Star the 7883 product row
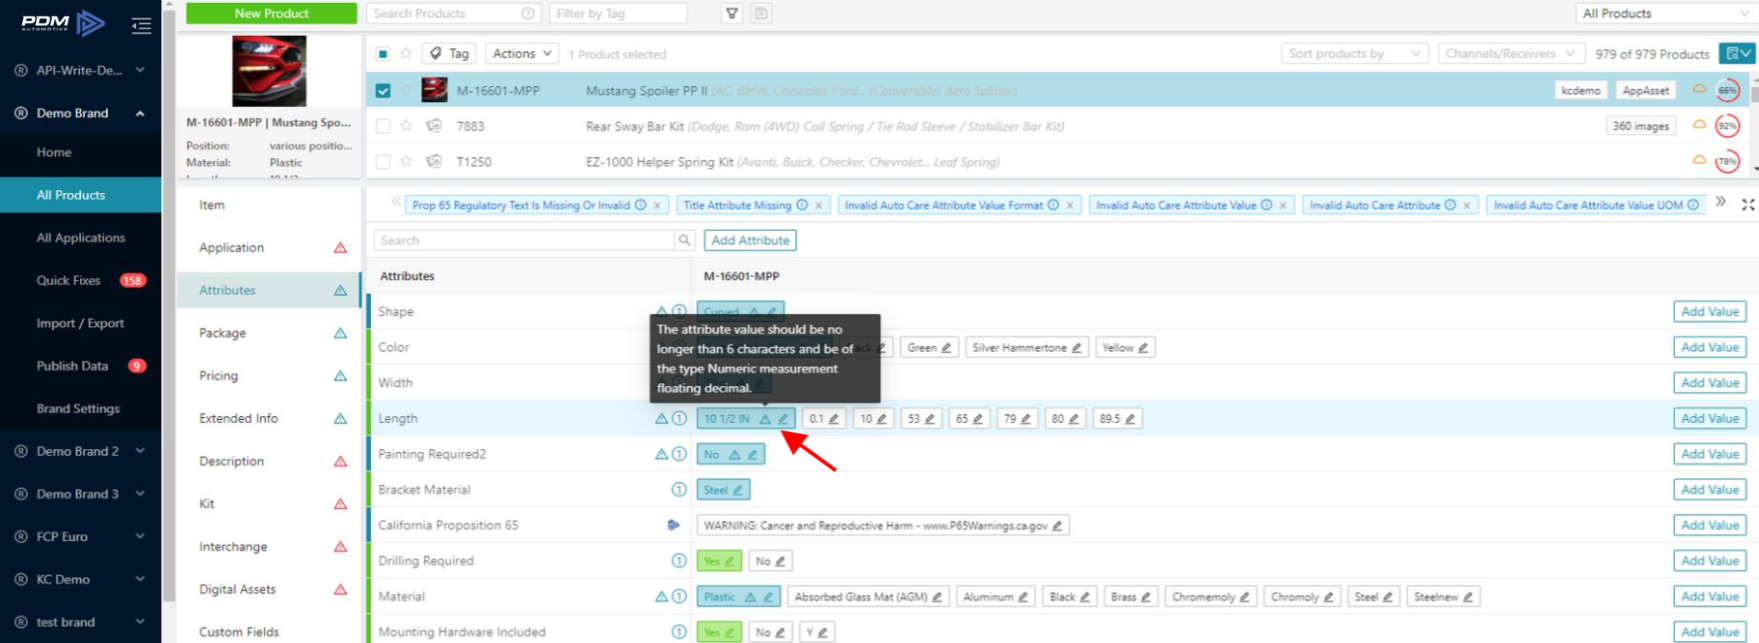This screenshot has width=1759, height=643. (406, 126)
